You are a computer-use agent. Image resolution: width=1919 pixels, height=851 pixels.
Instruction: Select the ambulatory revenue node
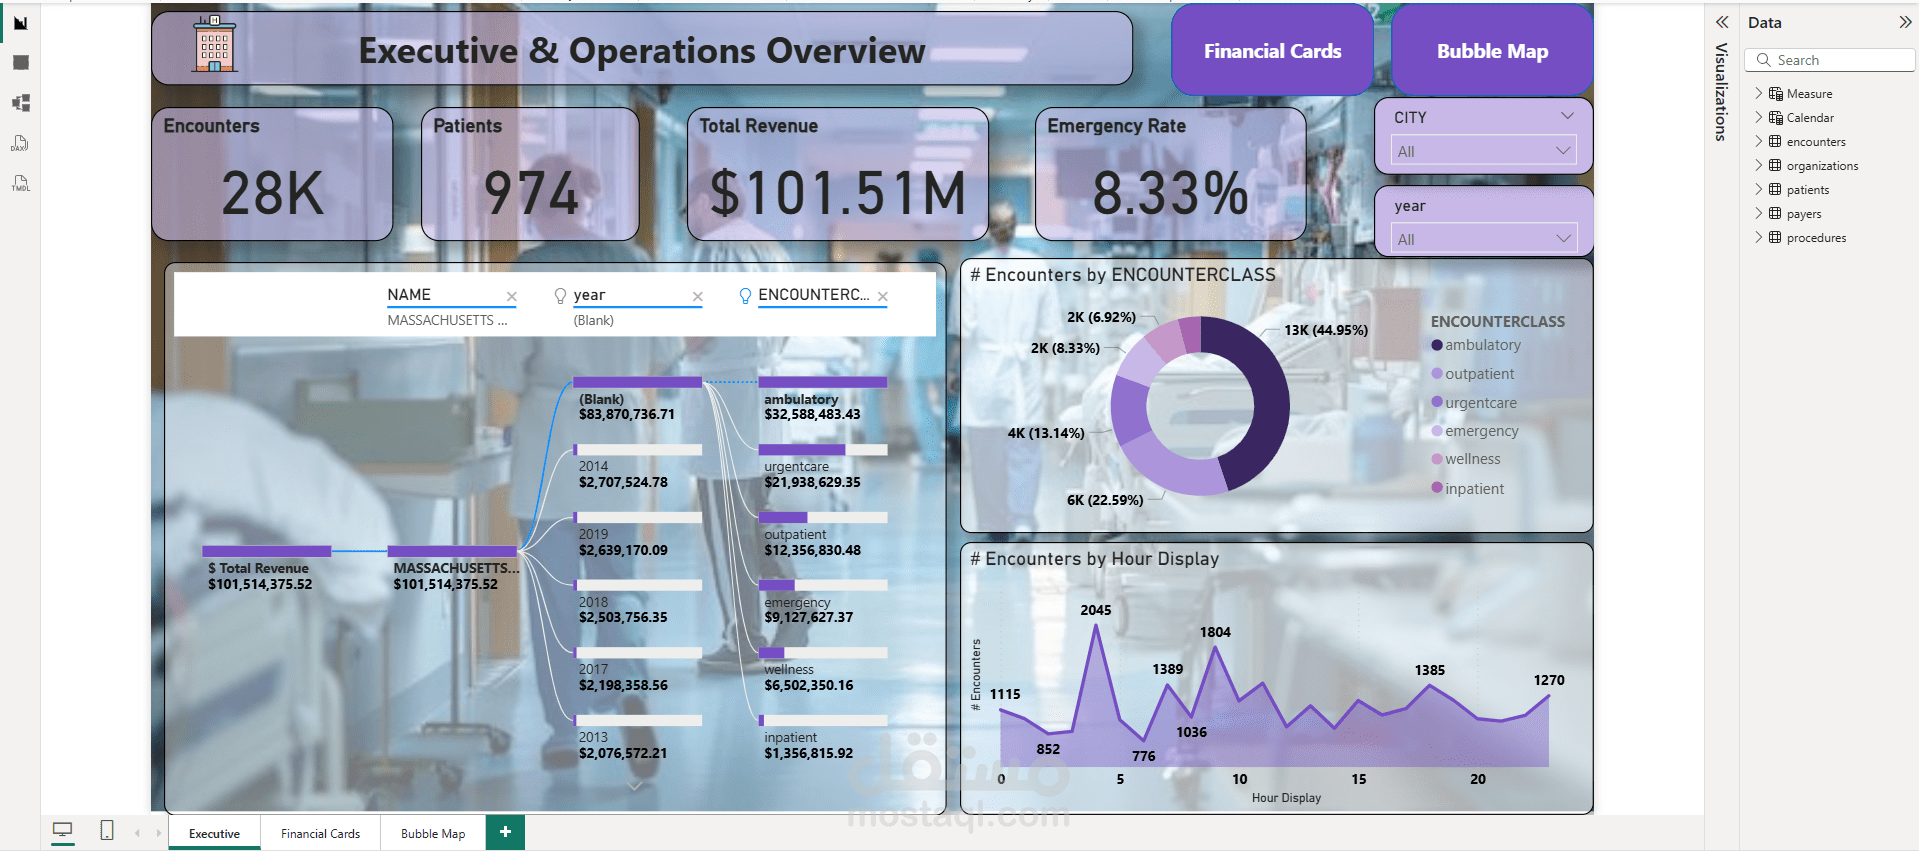point(823,399)
